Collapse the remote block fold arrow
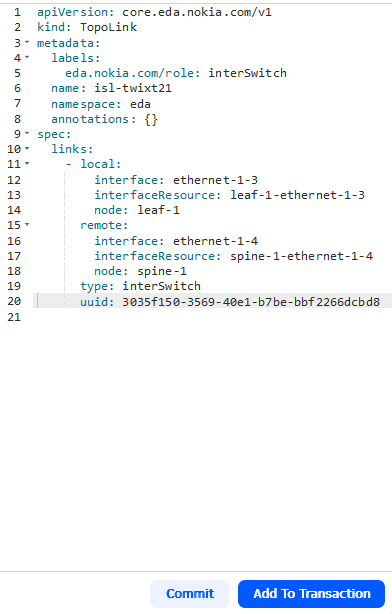Image resolution: width=392 pixels, height=614 pixels. [27, 225]
